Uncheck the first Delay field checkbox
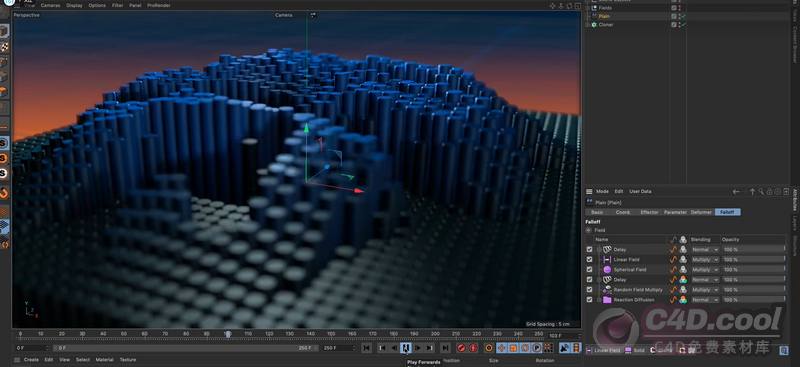This screenshot has height=367, width=800. pyautogui.click(x=590, y=250)
